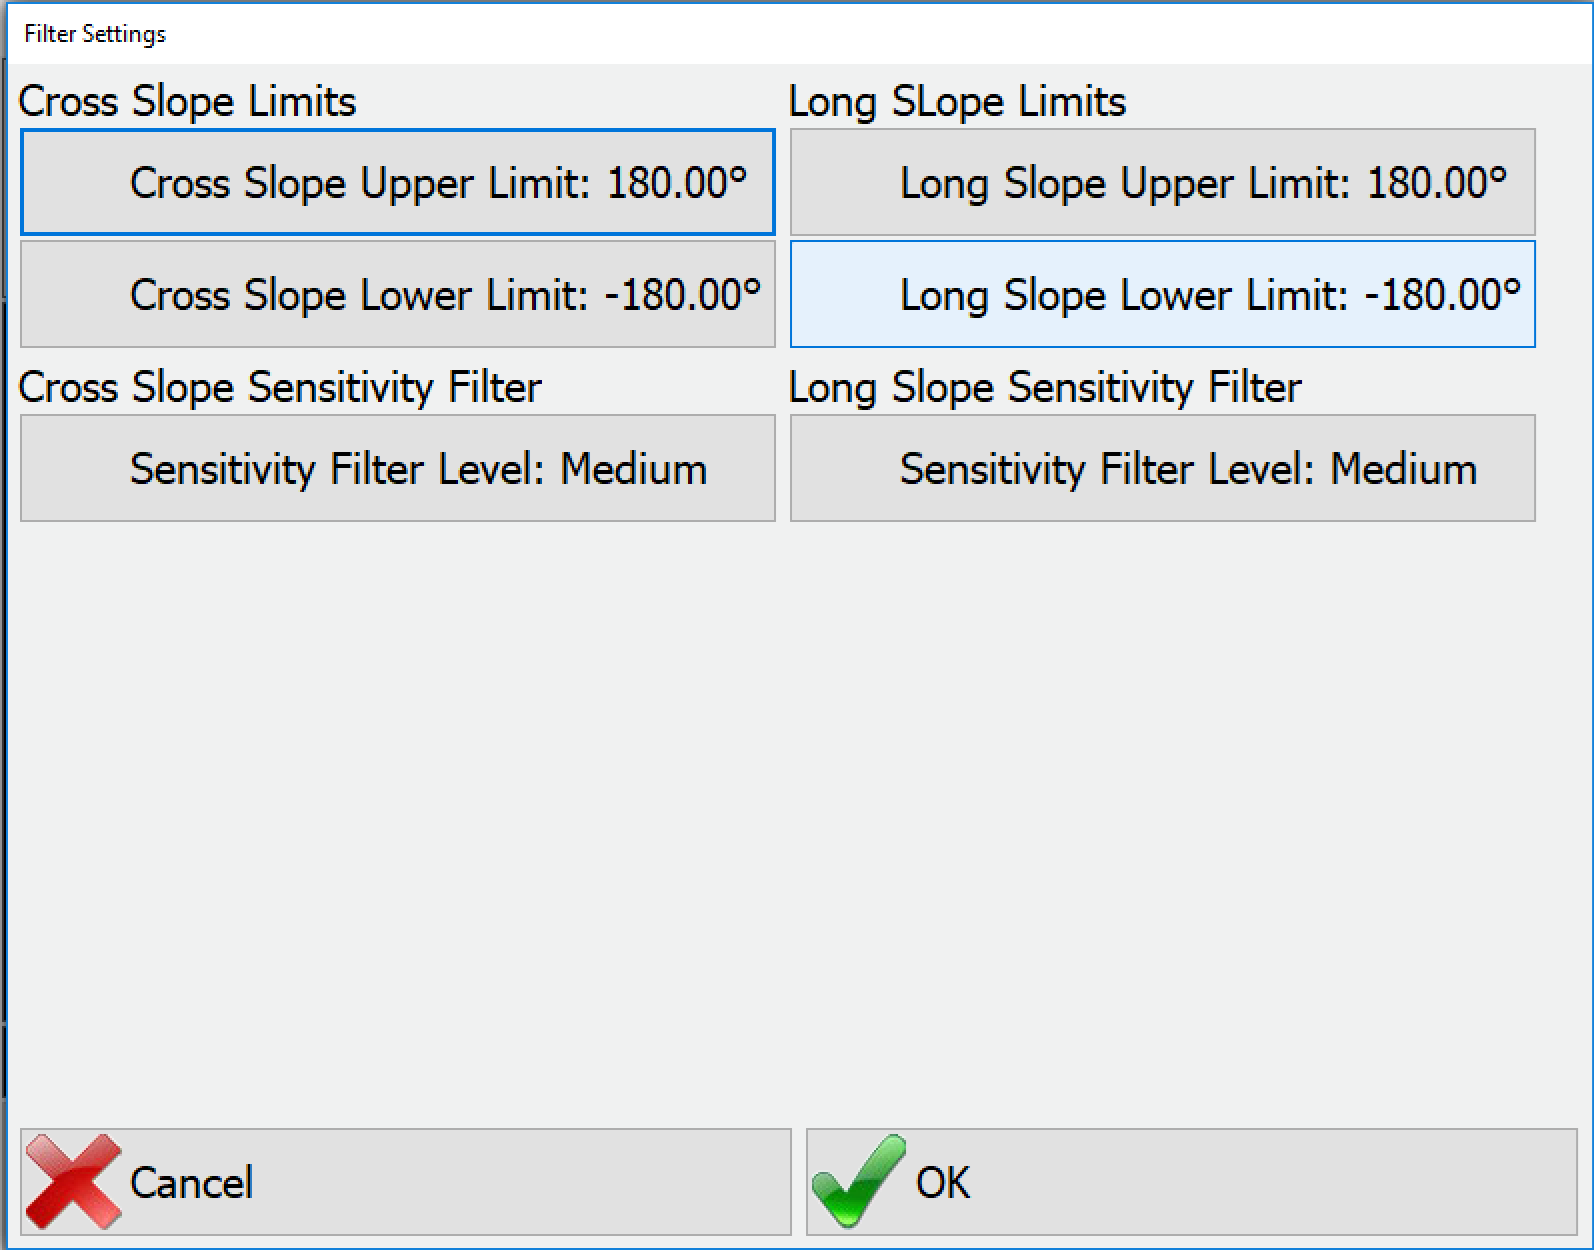Click the Medium value under Cross Slope Sensitivity

633,469
